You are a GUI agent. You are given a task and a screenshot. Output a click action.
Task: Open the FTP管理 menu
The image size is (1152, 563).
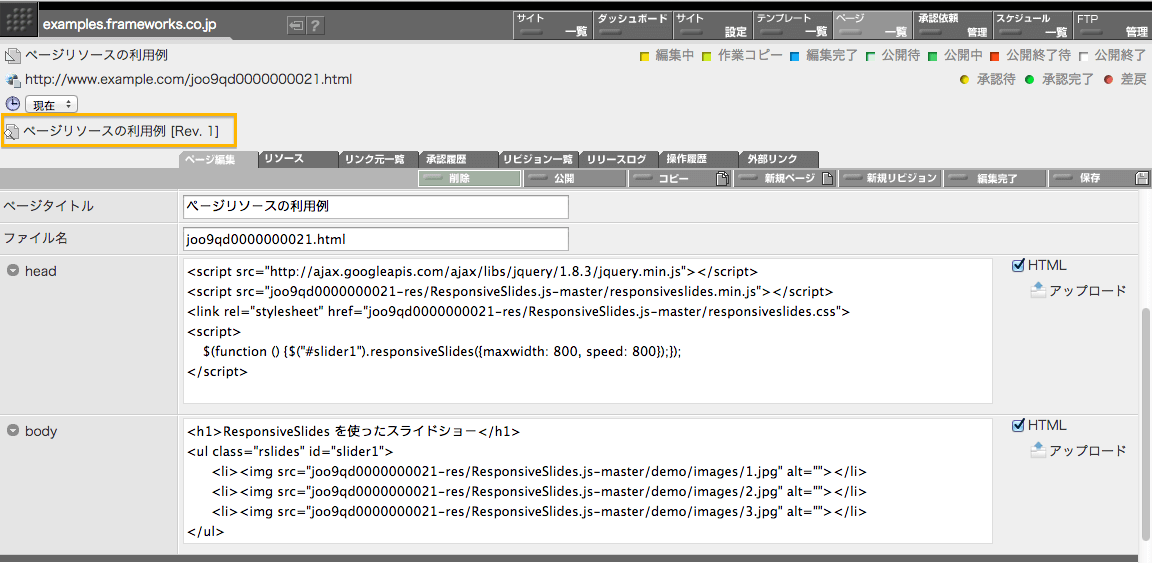coord(1112,25)
